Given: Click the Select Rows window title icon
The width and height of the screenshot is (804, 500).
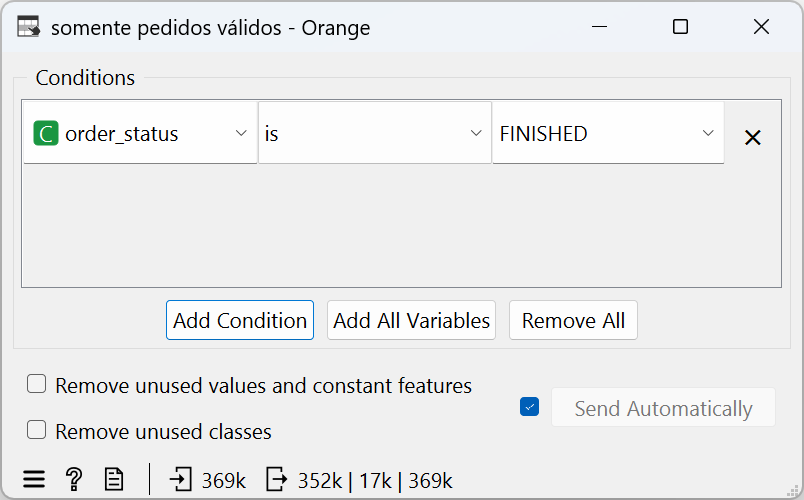Looking at the screenshot, I should tap(28, 27).
